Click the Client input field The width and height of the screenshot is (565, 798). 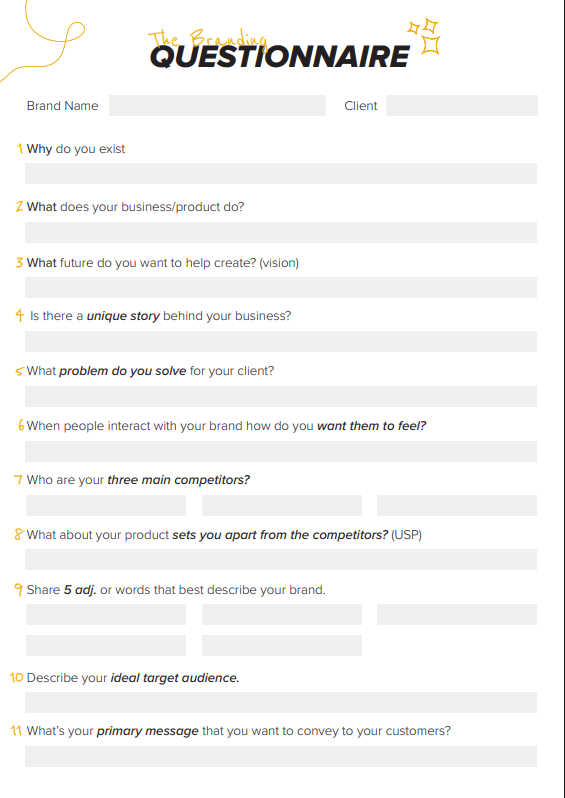(x=462, y=105)
